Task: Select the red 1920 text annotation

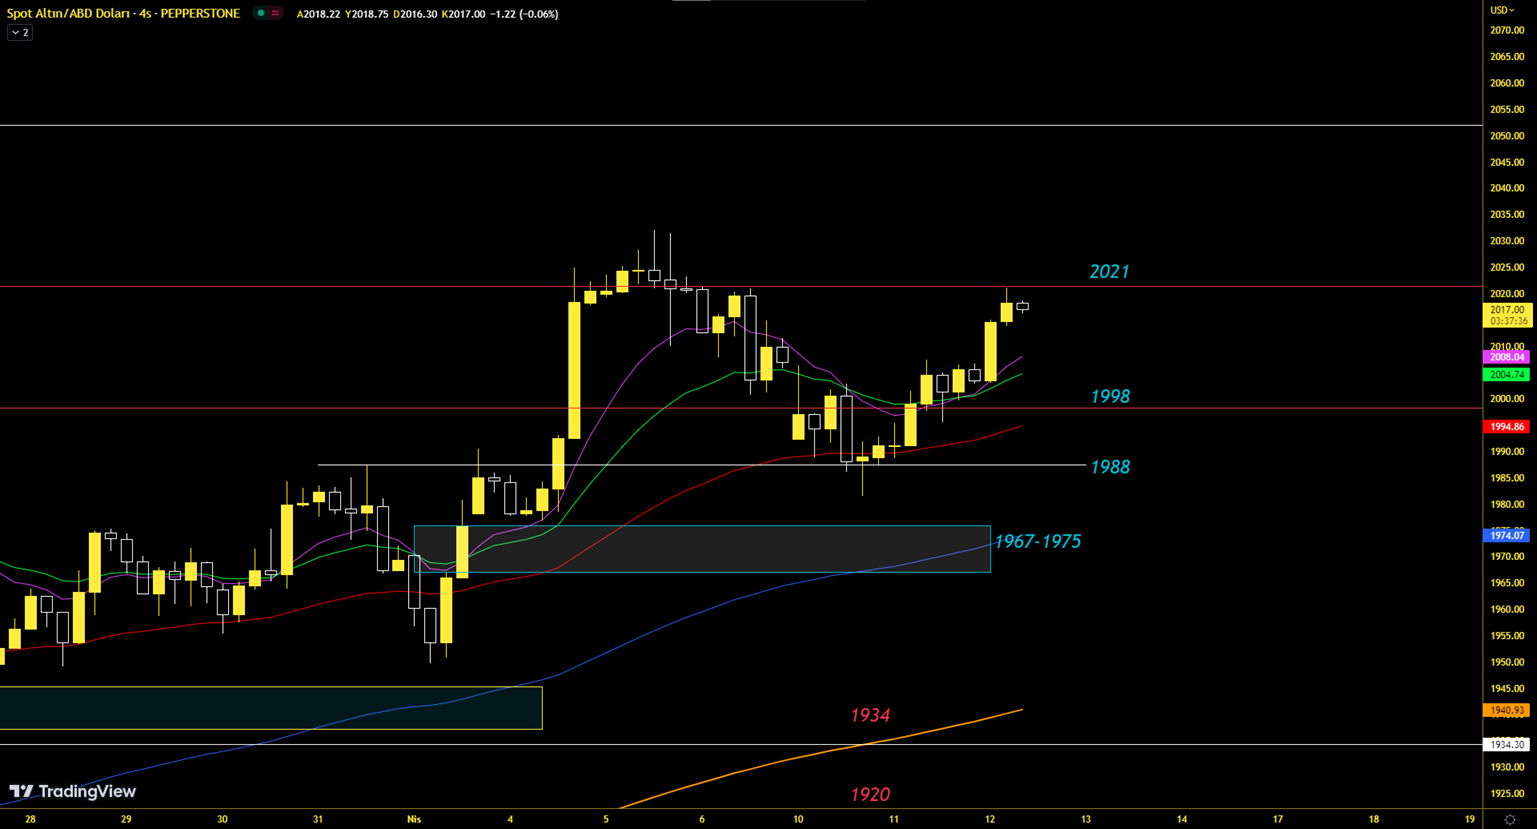Action: [870, 794]
